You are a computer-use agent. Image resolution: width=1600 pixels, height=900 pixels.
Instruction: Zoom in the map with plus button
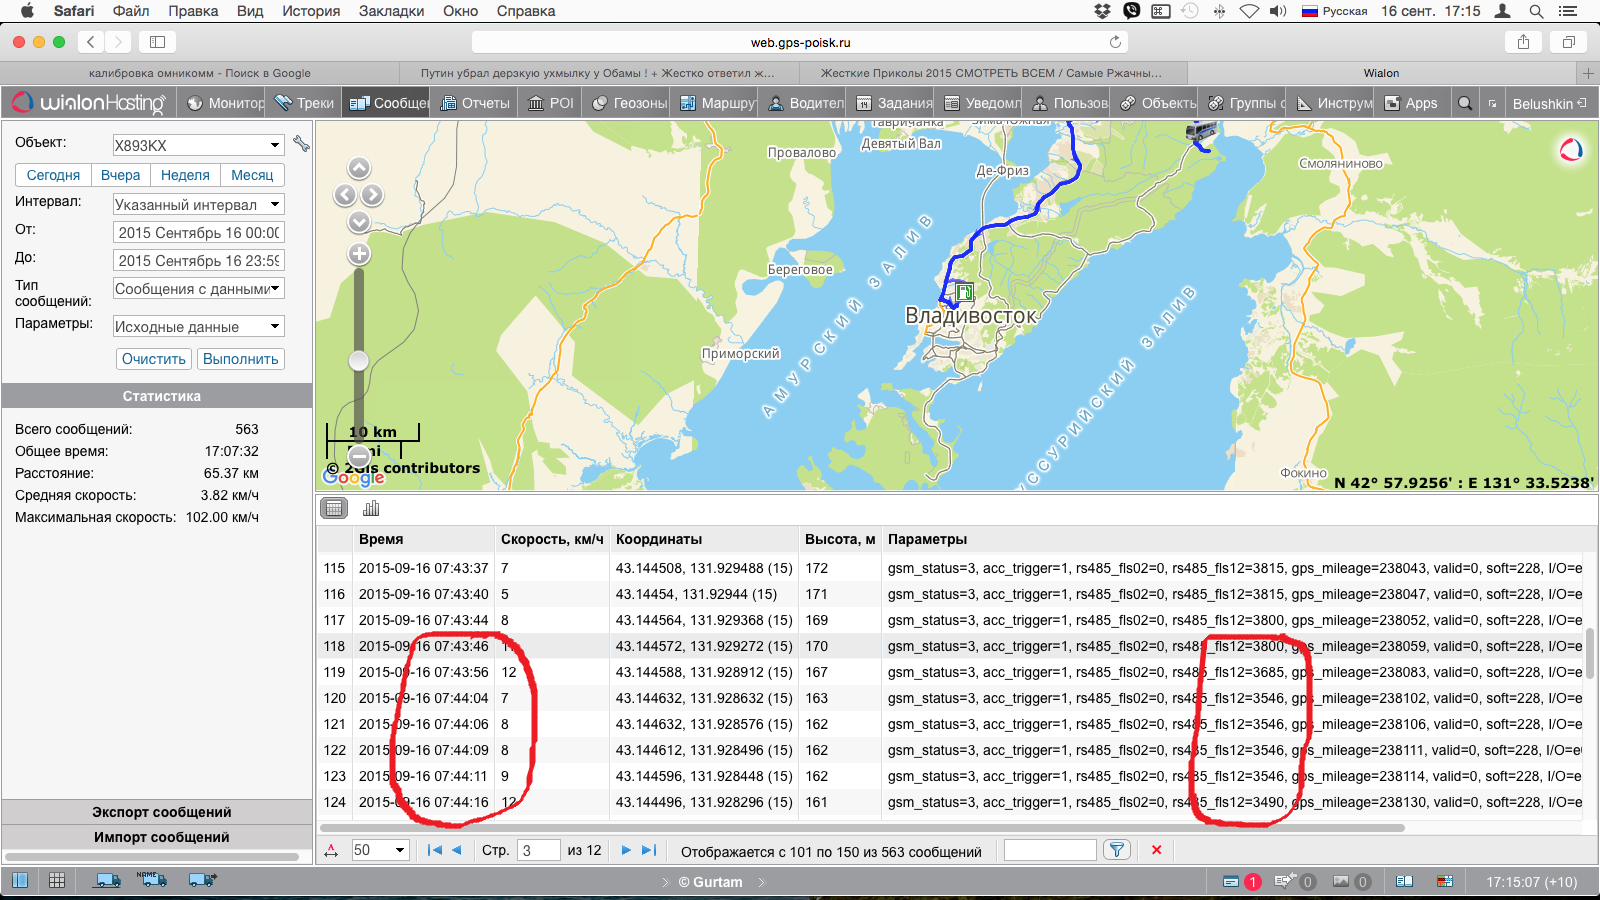pyautogui.click(x=359, y=254)
